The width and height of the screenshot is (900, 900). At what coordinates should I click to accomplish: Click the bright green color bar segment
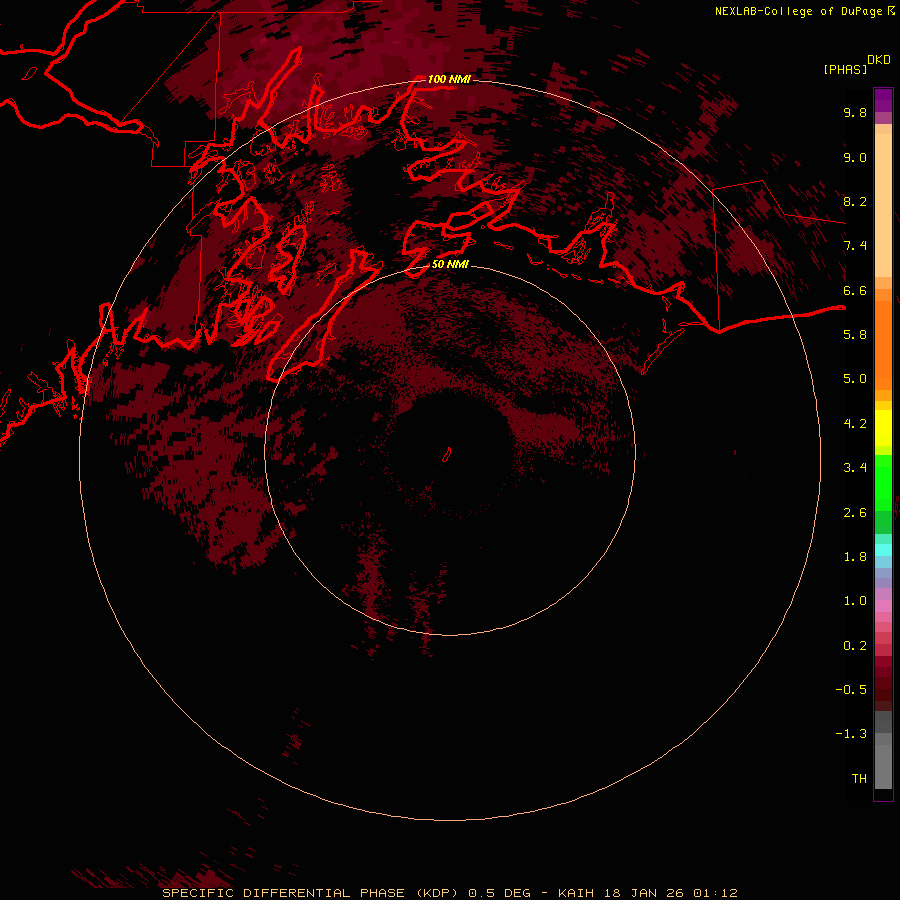tap(883, 484)
